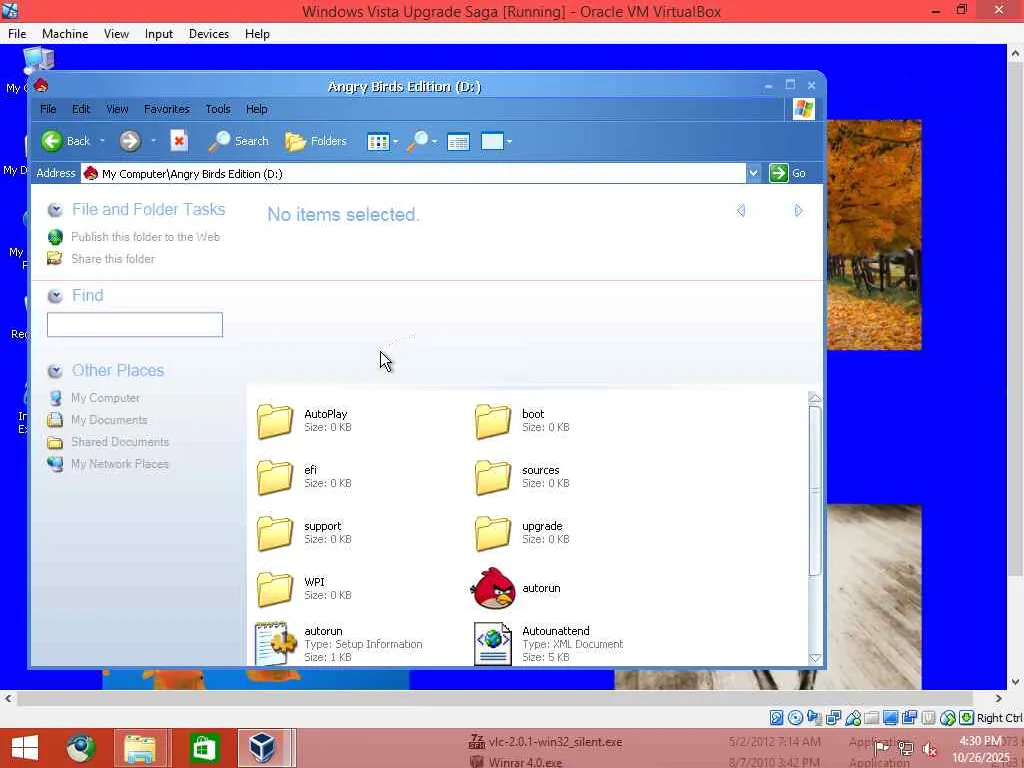The height and width of the screenshot is (768, 1024).
Task: Click the Address bar path field
Action: (x=413, y=173)
